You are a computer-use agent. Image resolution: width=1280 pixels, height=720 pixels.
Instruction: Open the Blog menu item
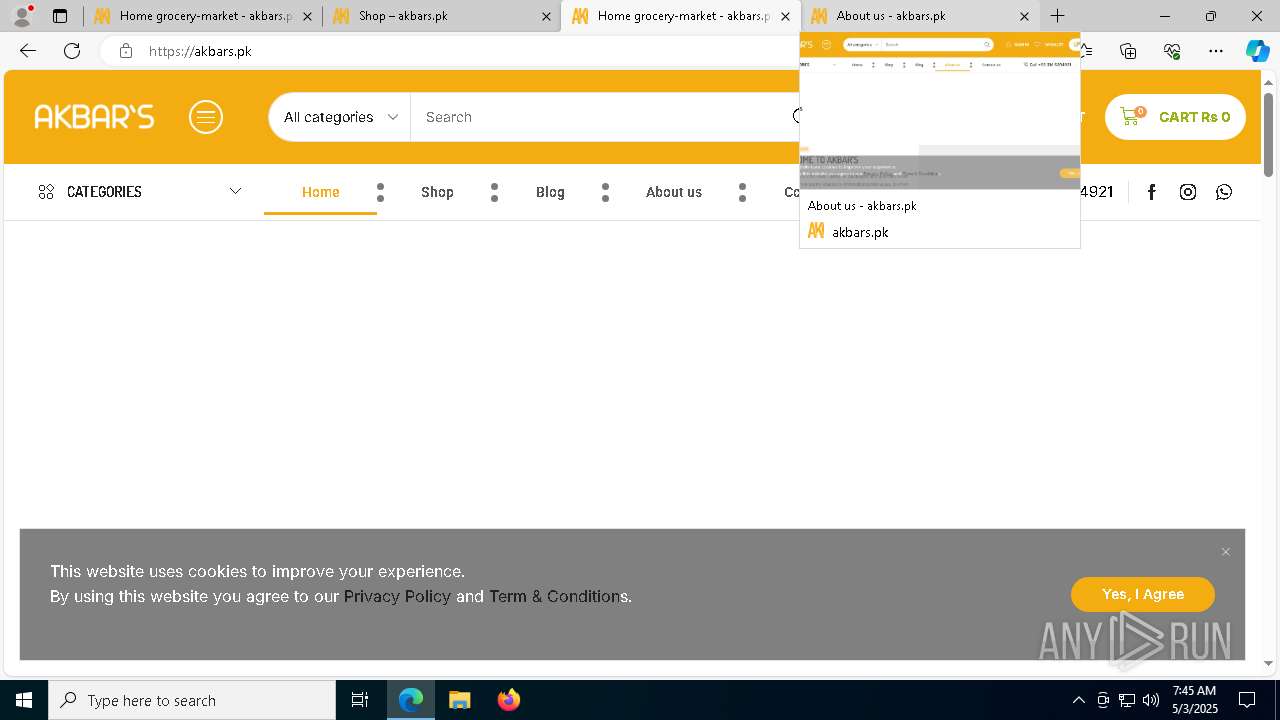(x=550, y=192)
